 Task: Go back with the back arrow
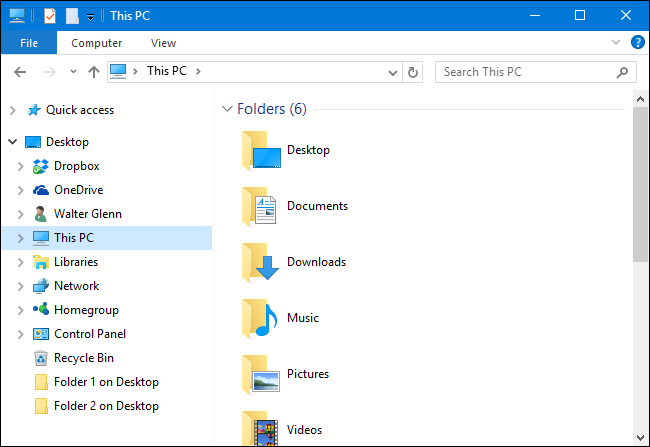[x=20, y=72]
